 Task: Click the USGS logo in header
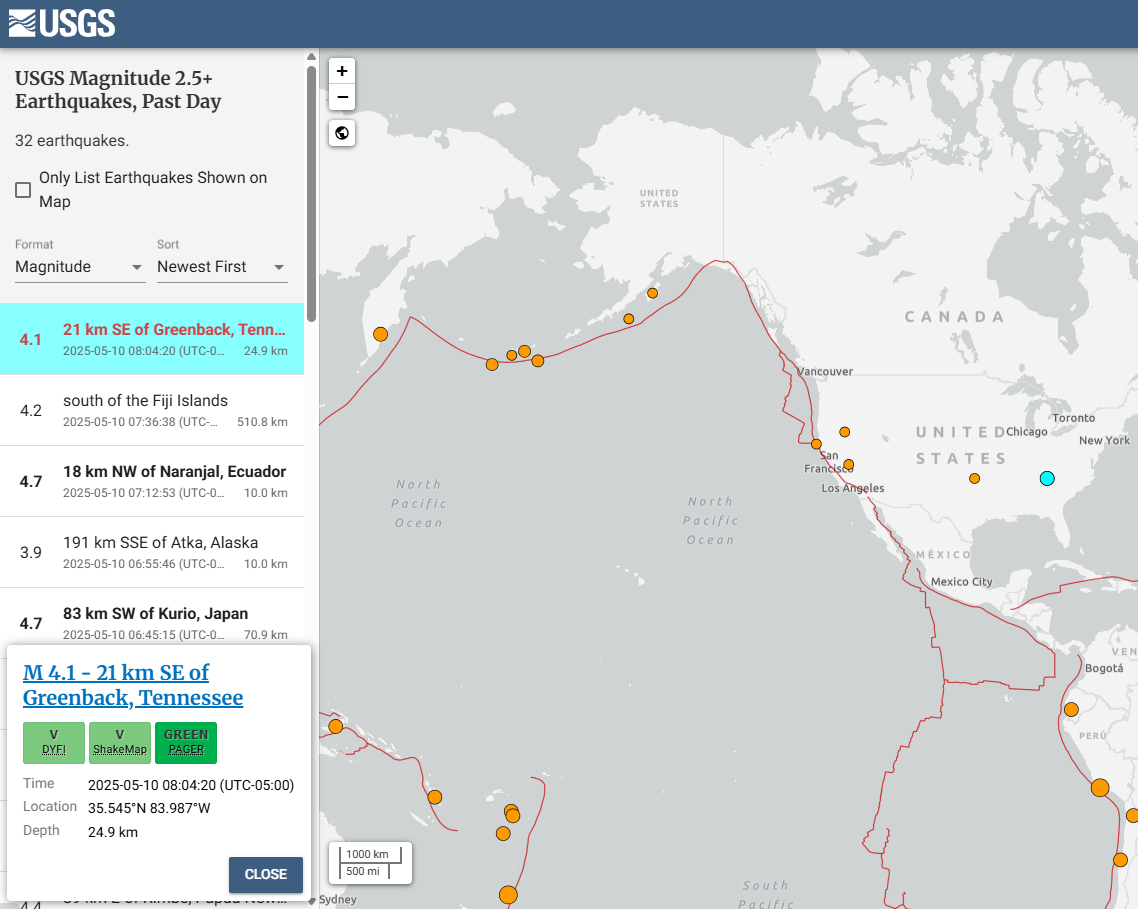(x=62, y=23)
